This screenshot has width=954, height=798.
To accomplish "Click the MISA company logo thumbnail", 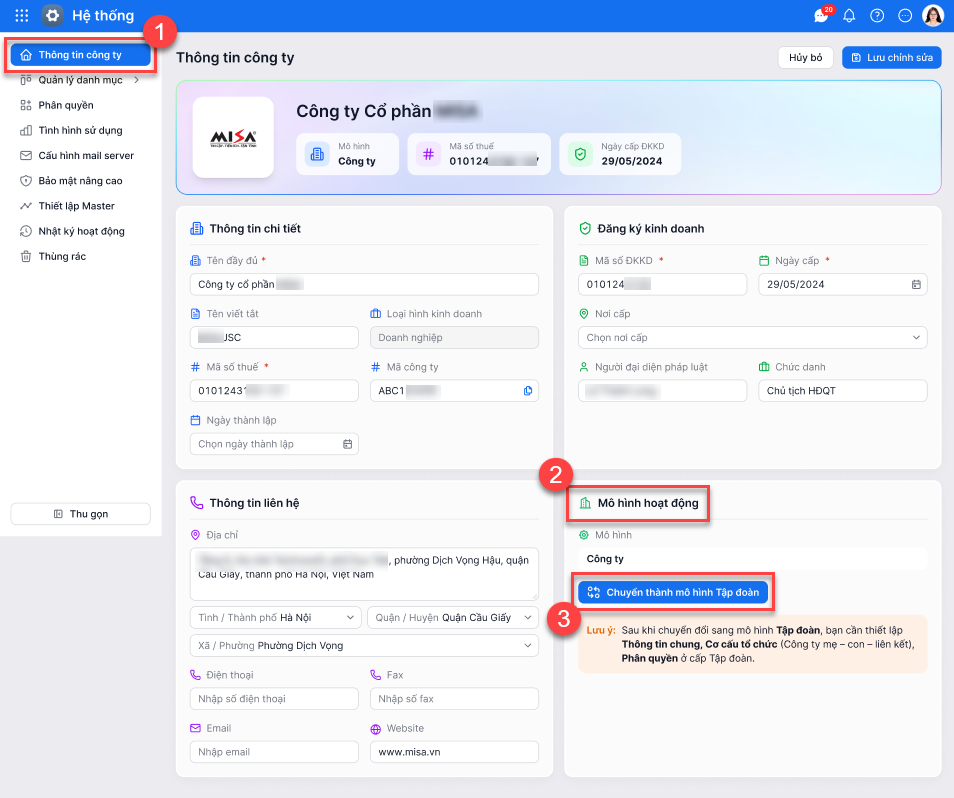I will coord(233,137).
